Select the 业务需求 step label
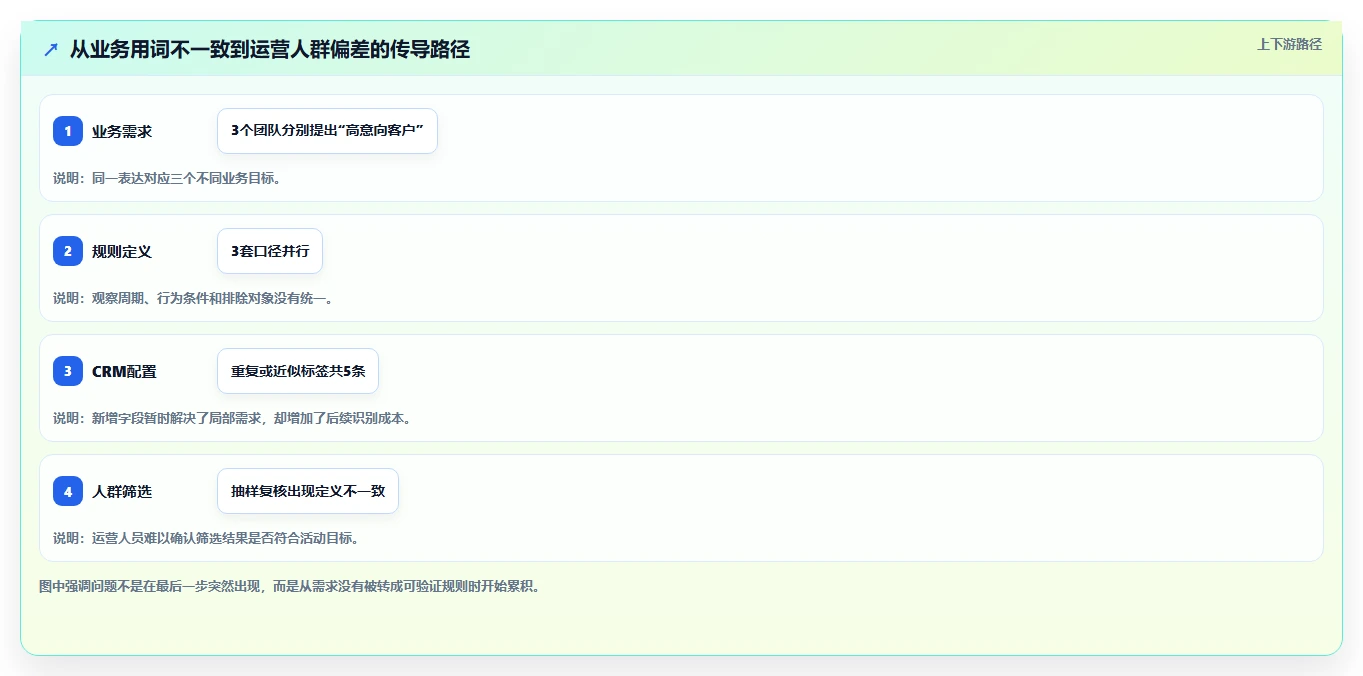The height and width of the screenshot is (676, 1363). click(x=122, y=131)
